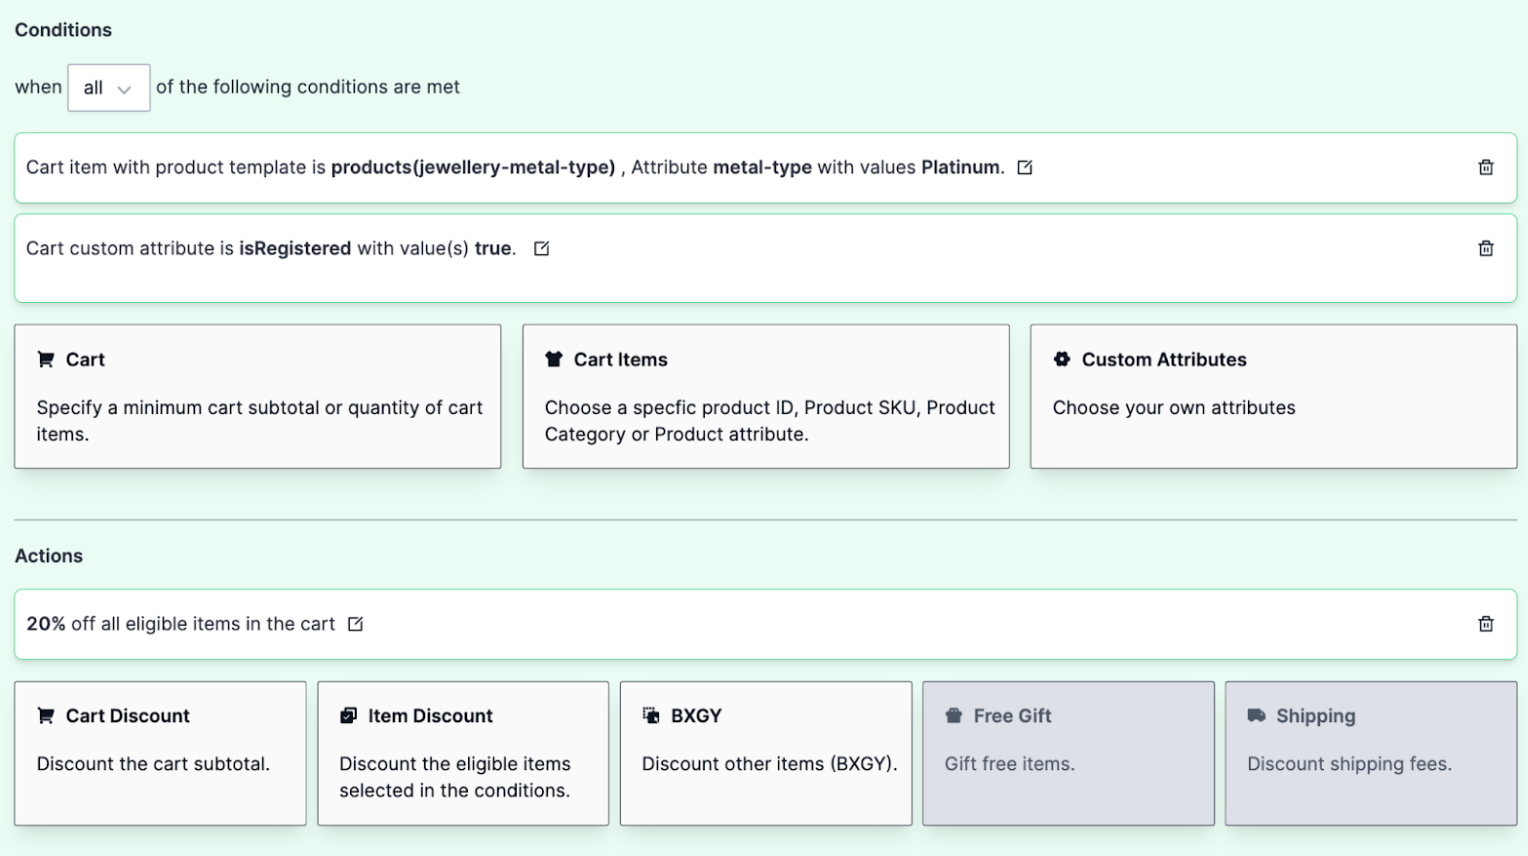
Task: Select the Cart Discount action type
Action: (160, 752)
